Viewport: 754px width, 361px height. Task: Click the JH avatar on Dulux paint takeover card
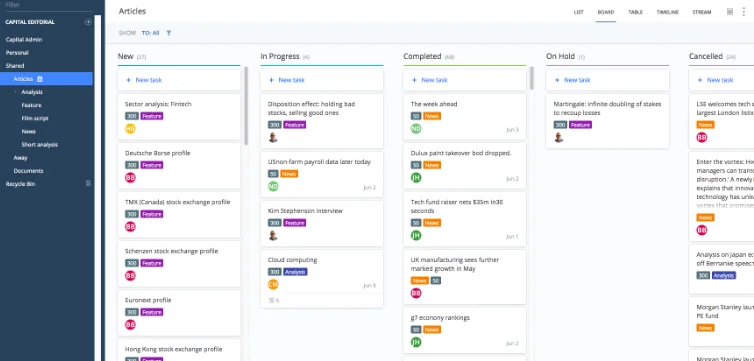click(416, 177)
